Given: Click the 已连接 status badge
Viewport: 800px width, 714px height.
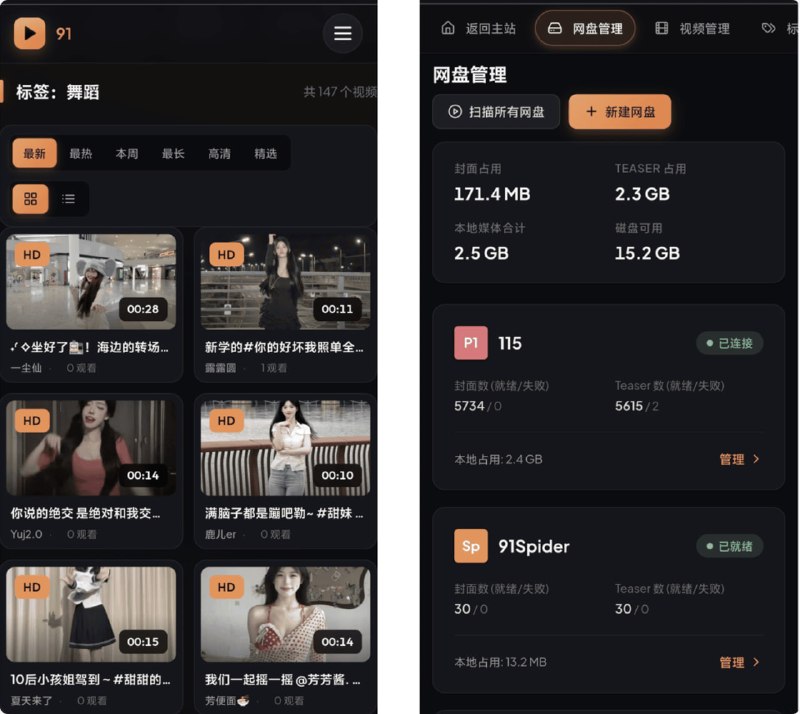Looking at the screenshot, I should point(730,343).
